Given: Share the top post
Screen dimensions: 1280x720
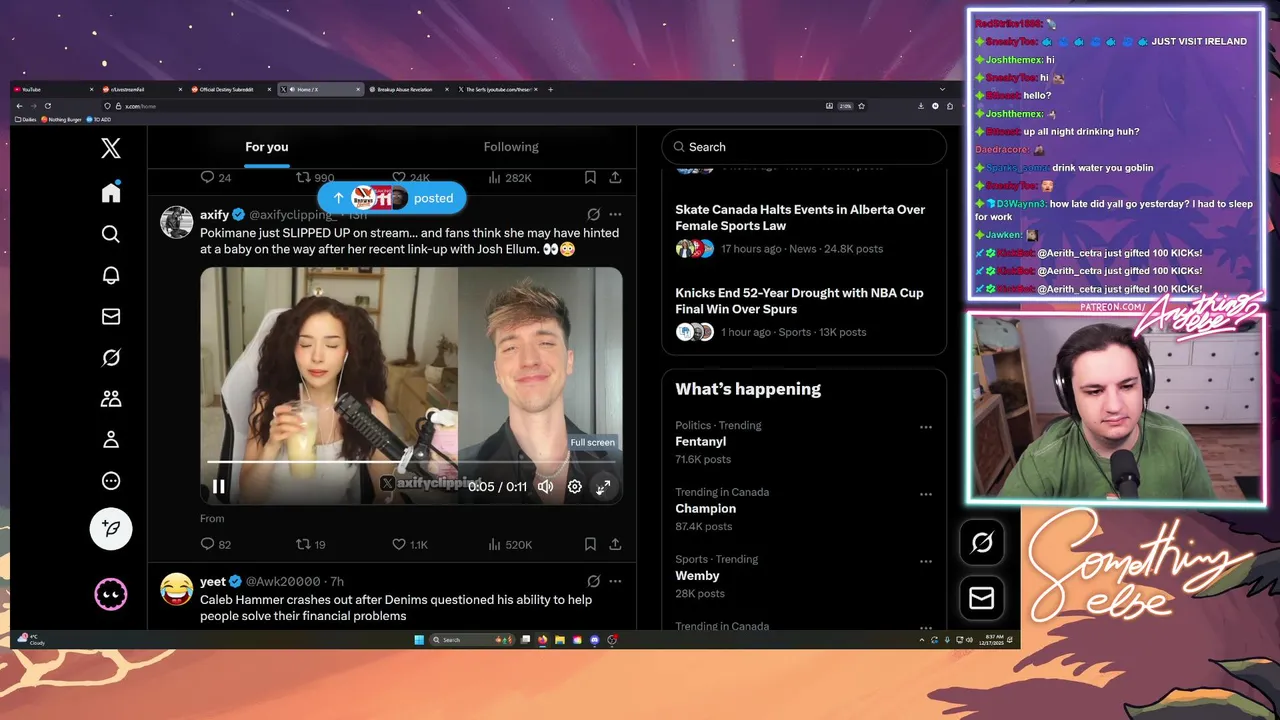Looking at the screenshot, I should (x=615, y=177).
